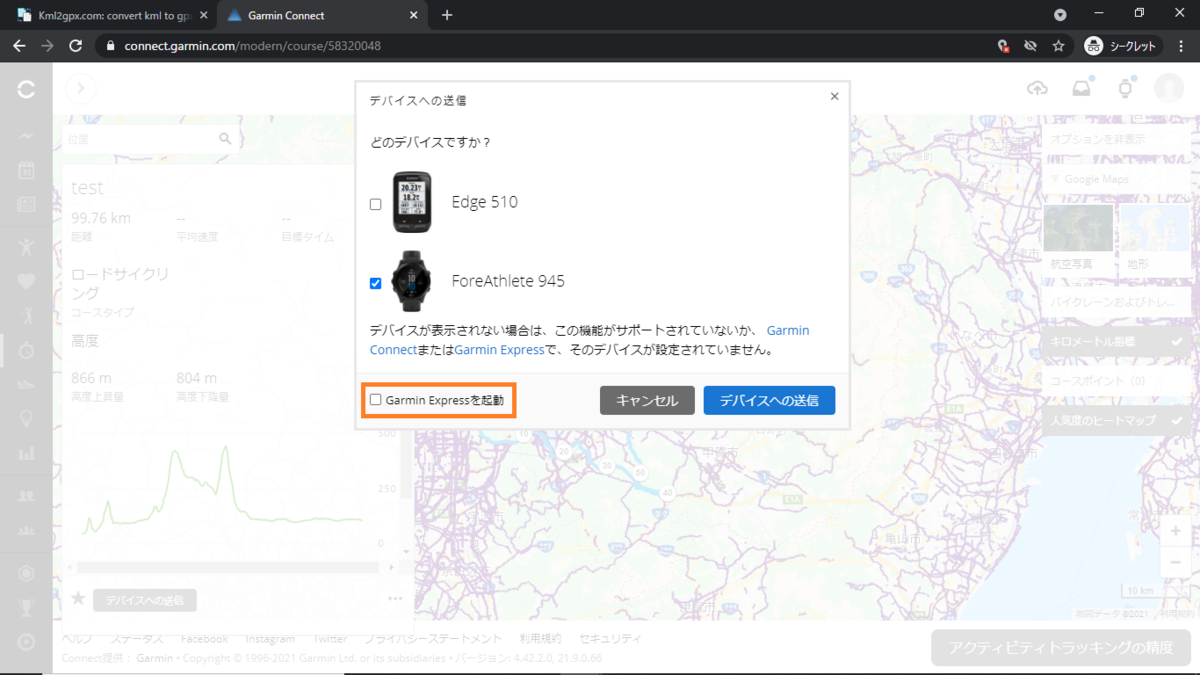Open the 利用規約 footer link

coord(540,638)
